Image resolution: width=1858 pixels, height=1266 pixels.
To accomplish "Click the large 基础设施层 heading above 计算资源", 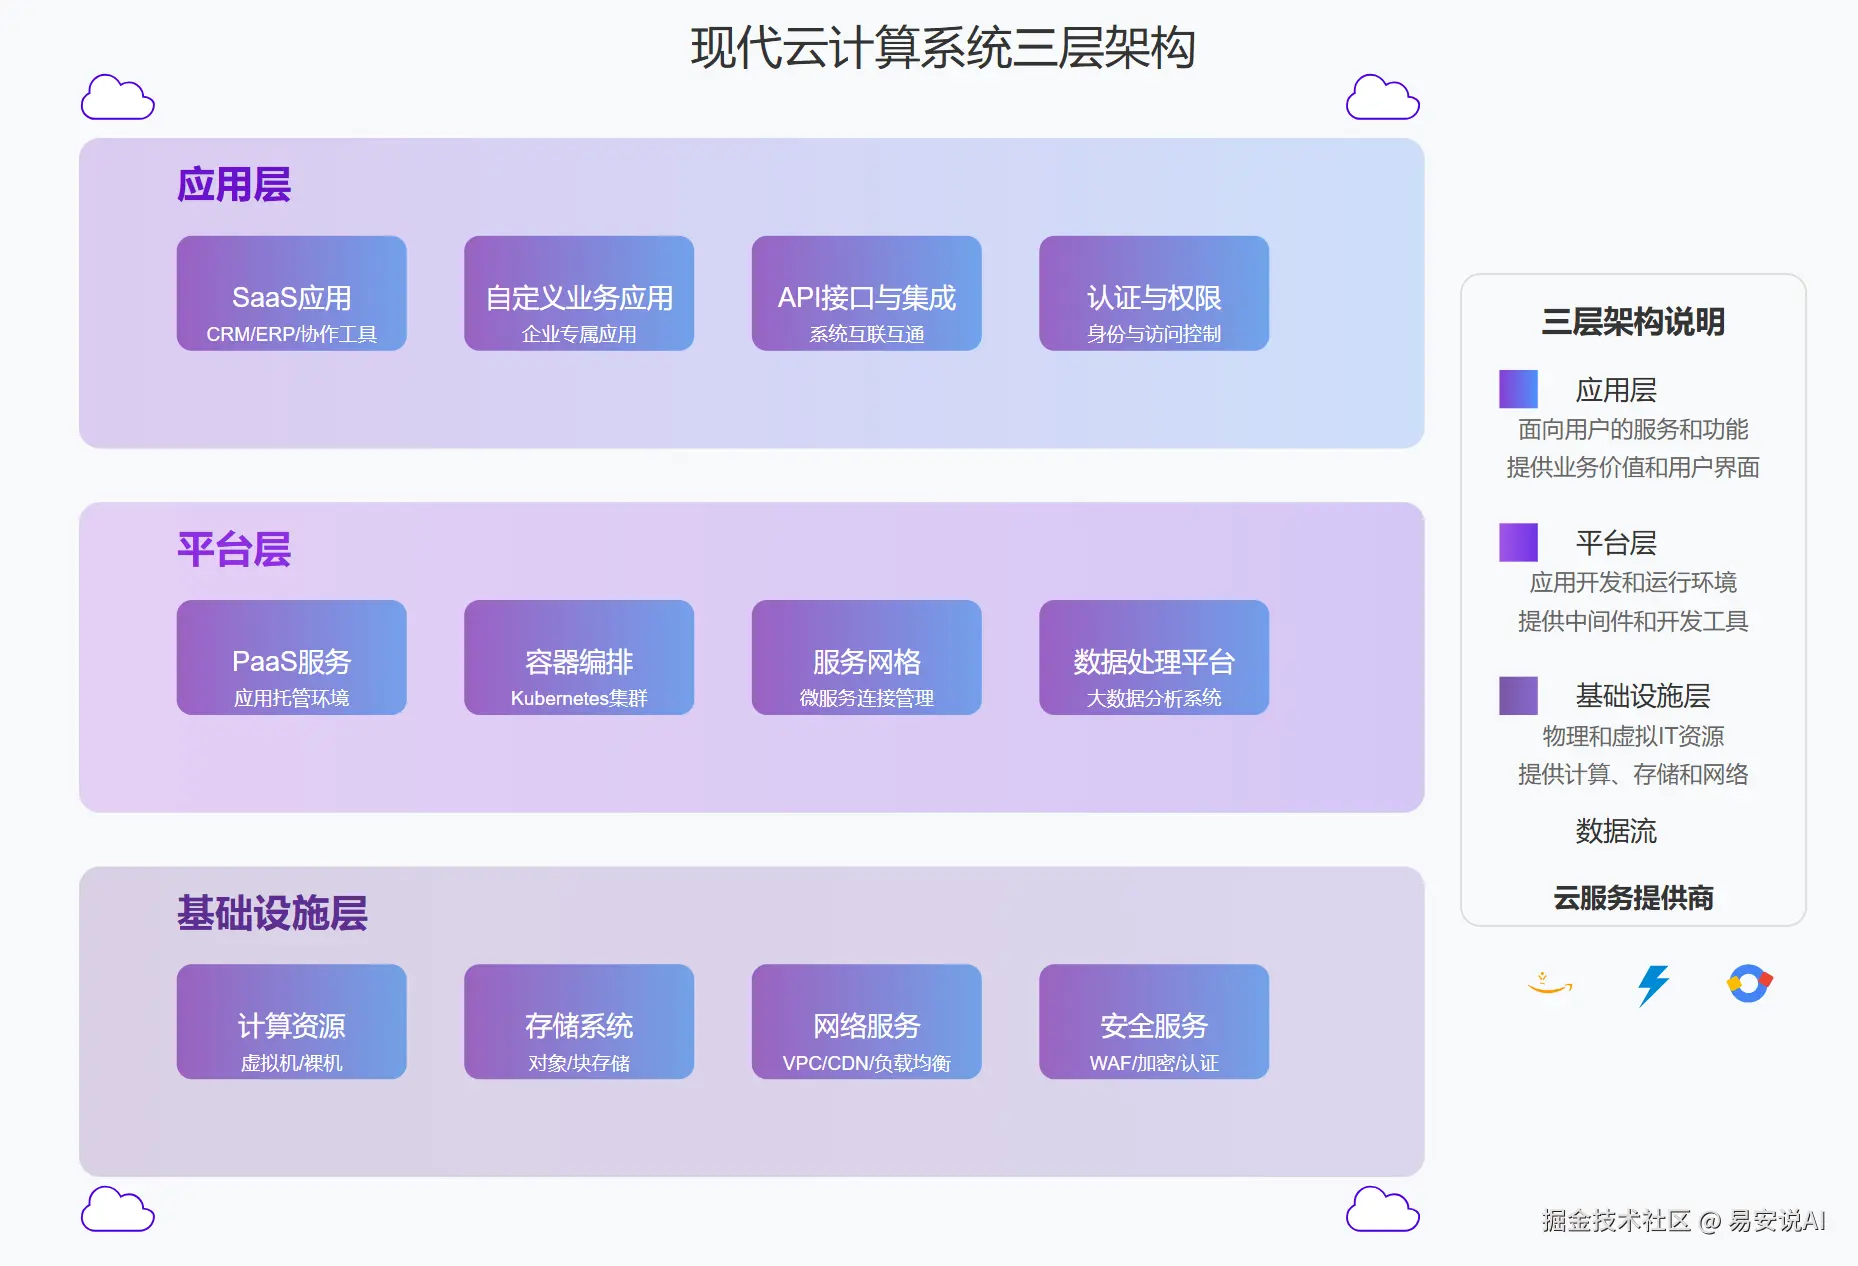I will pos(272,913).
